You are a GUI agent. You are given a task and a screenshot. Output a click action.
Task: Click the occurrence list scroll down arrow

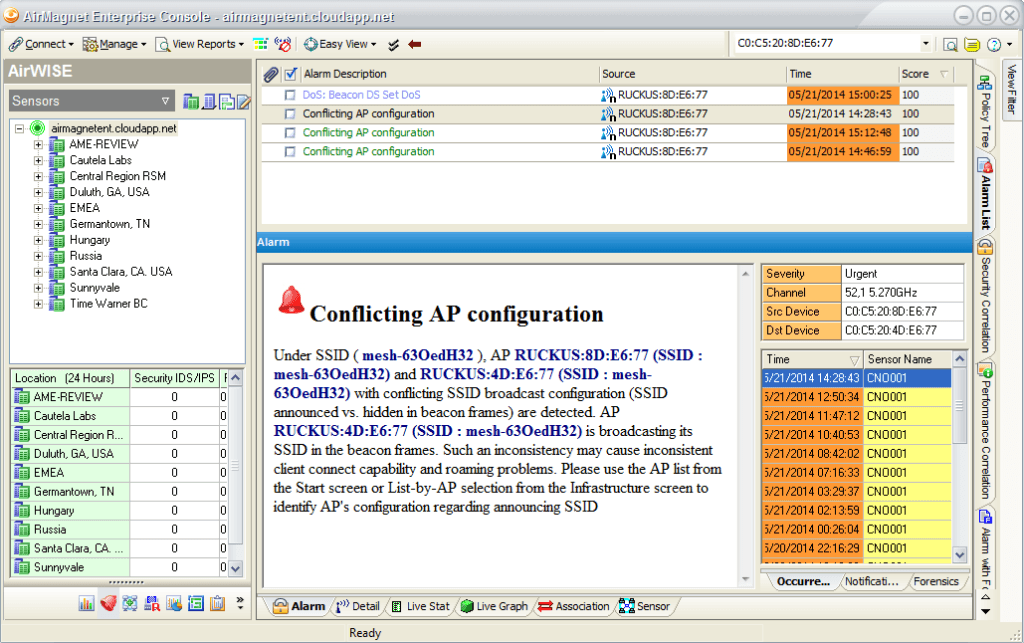(x=959, y=556)
